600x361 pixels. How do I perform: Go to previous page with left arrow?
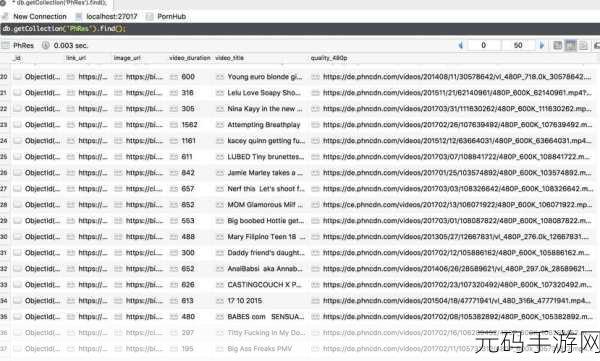pos(461,46)
